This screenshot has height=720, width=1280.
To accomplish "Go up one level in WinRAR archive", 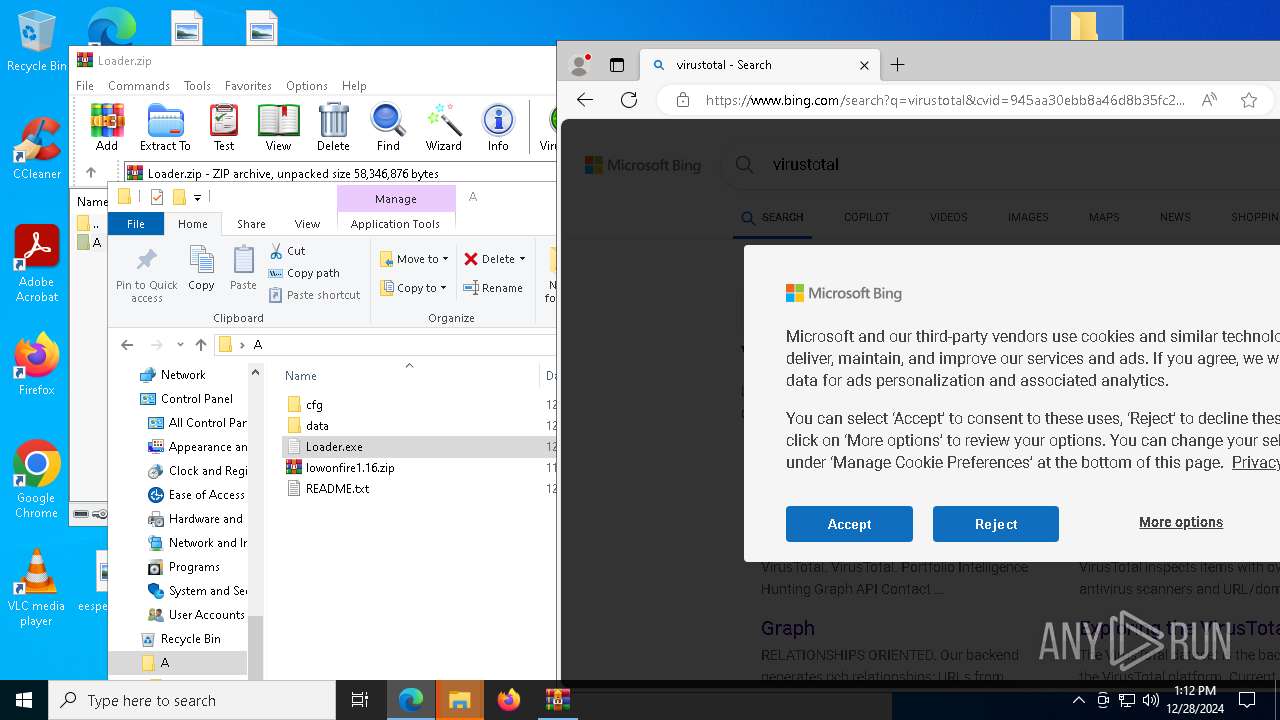I will 91,173.
